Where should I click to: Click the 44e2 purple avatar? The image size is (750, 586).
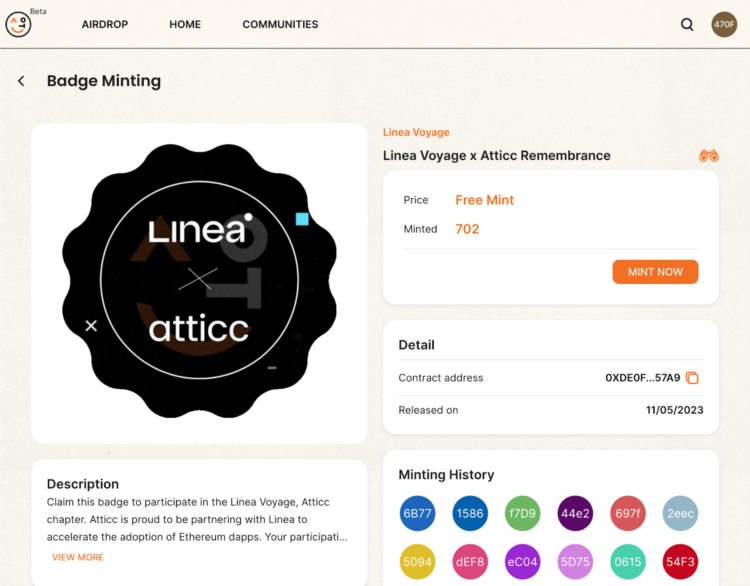click(575, 513)
